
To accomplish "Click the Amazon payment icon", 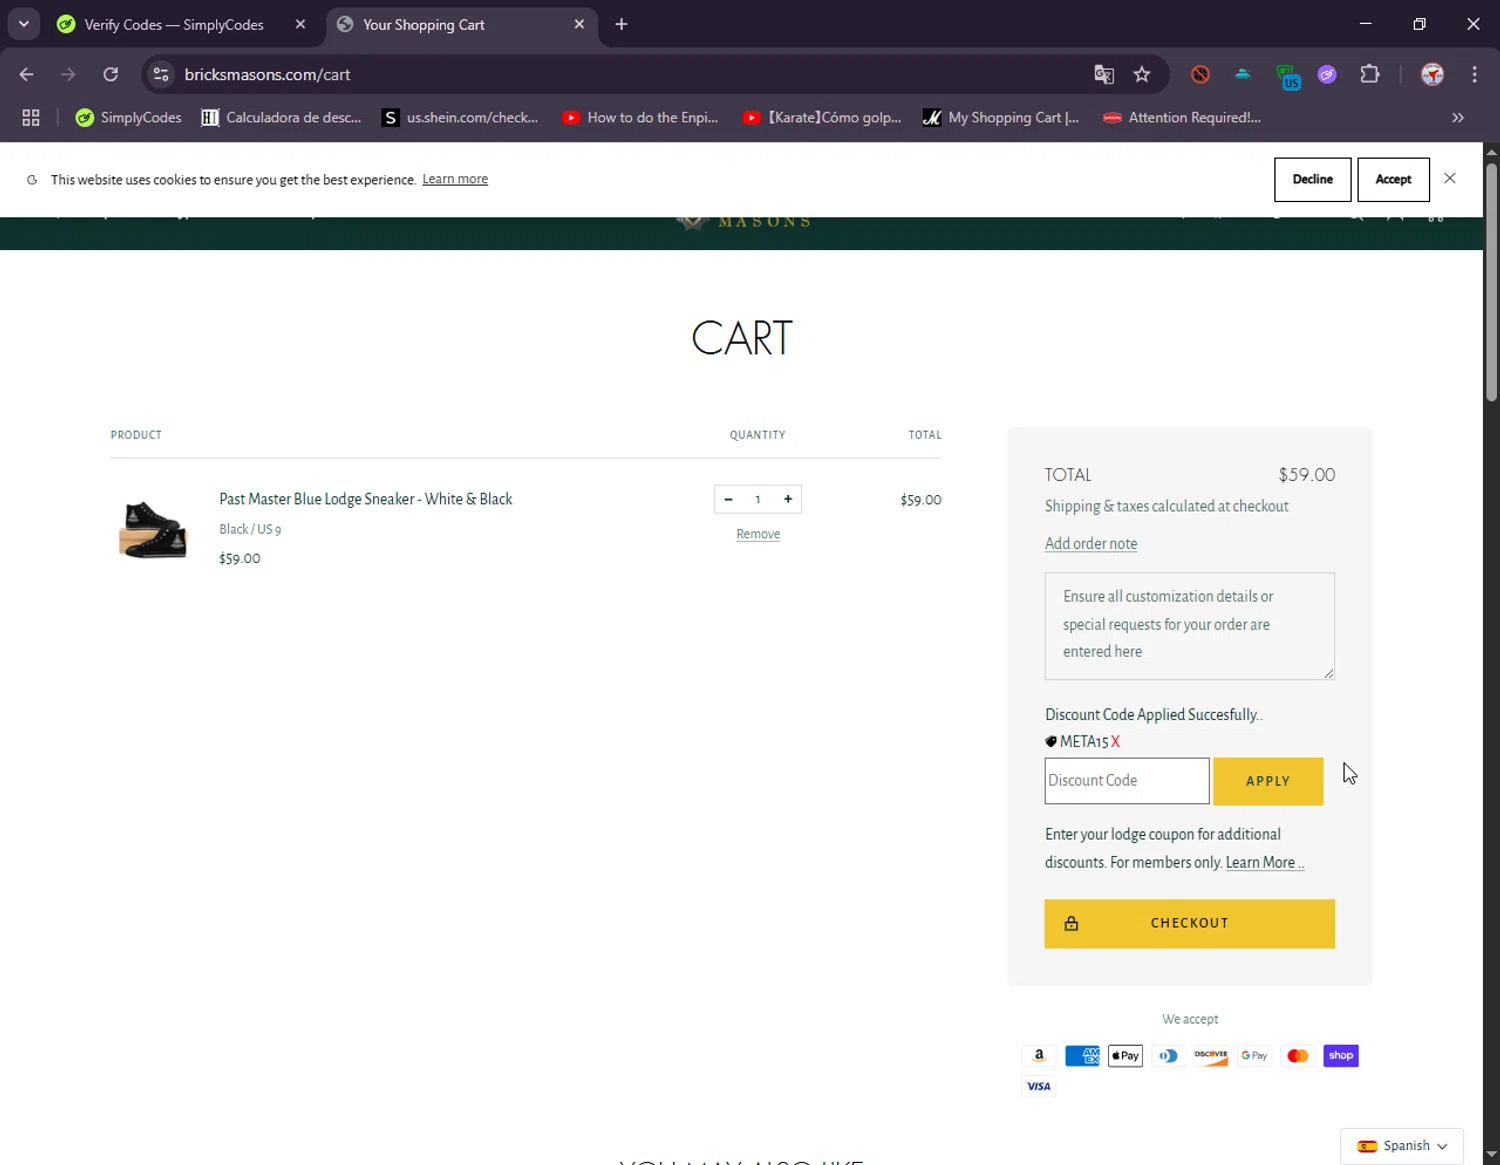I will pos(1039,1056).
